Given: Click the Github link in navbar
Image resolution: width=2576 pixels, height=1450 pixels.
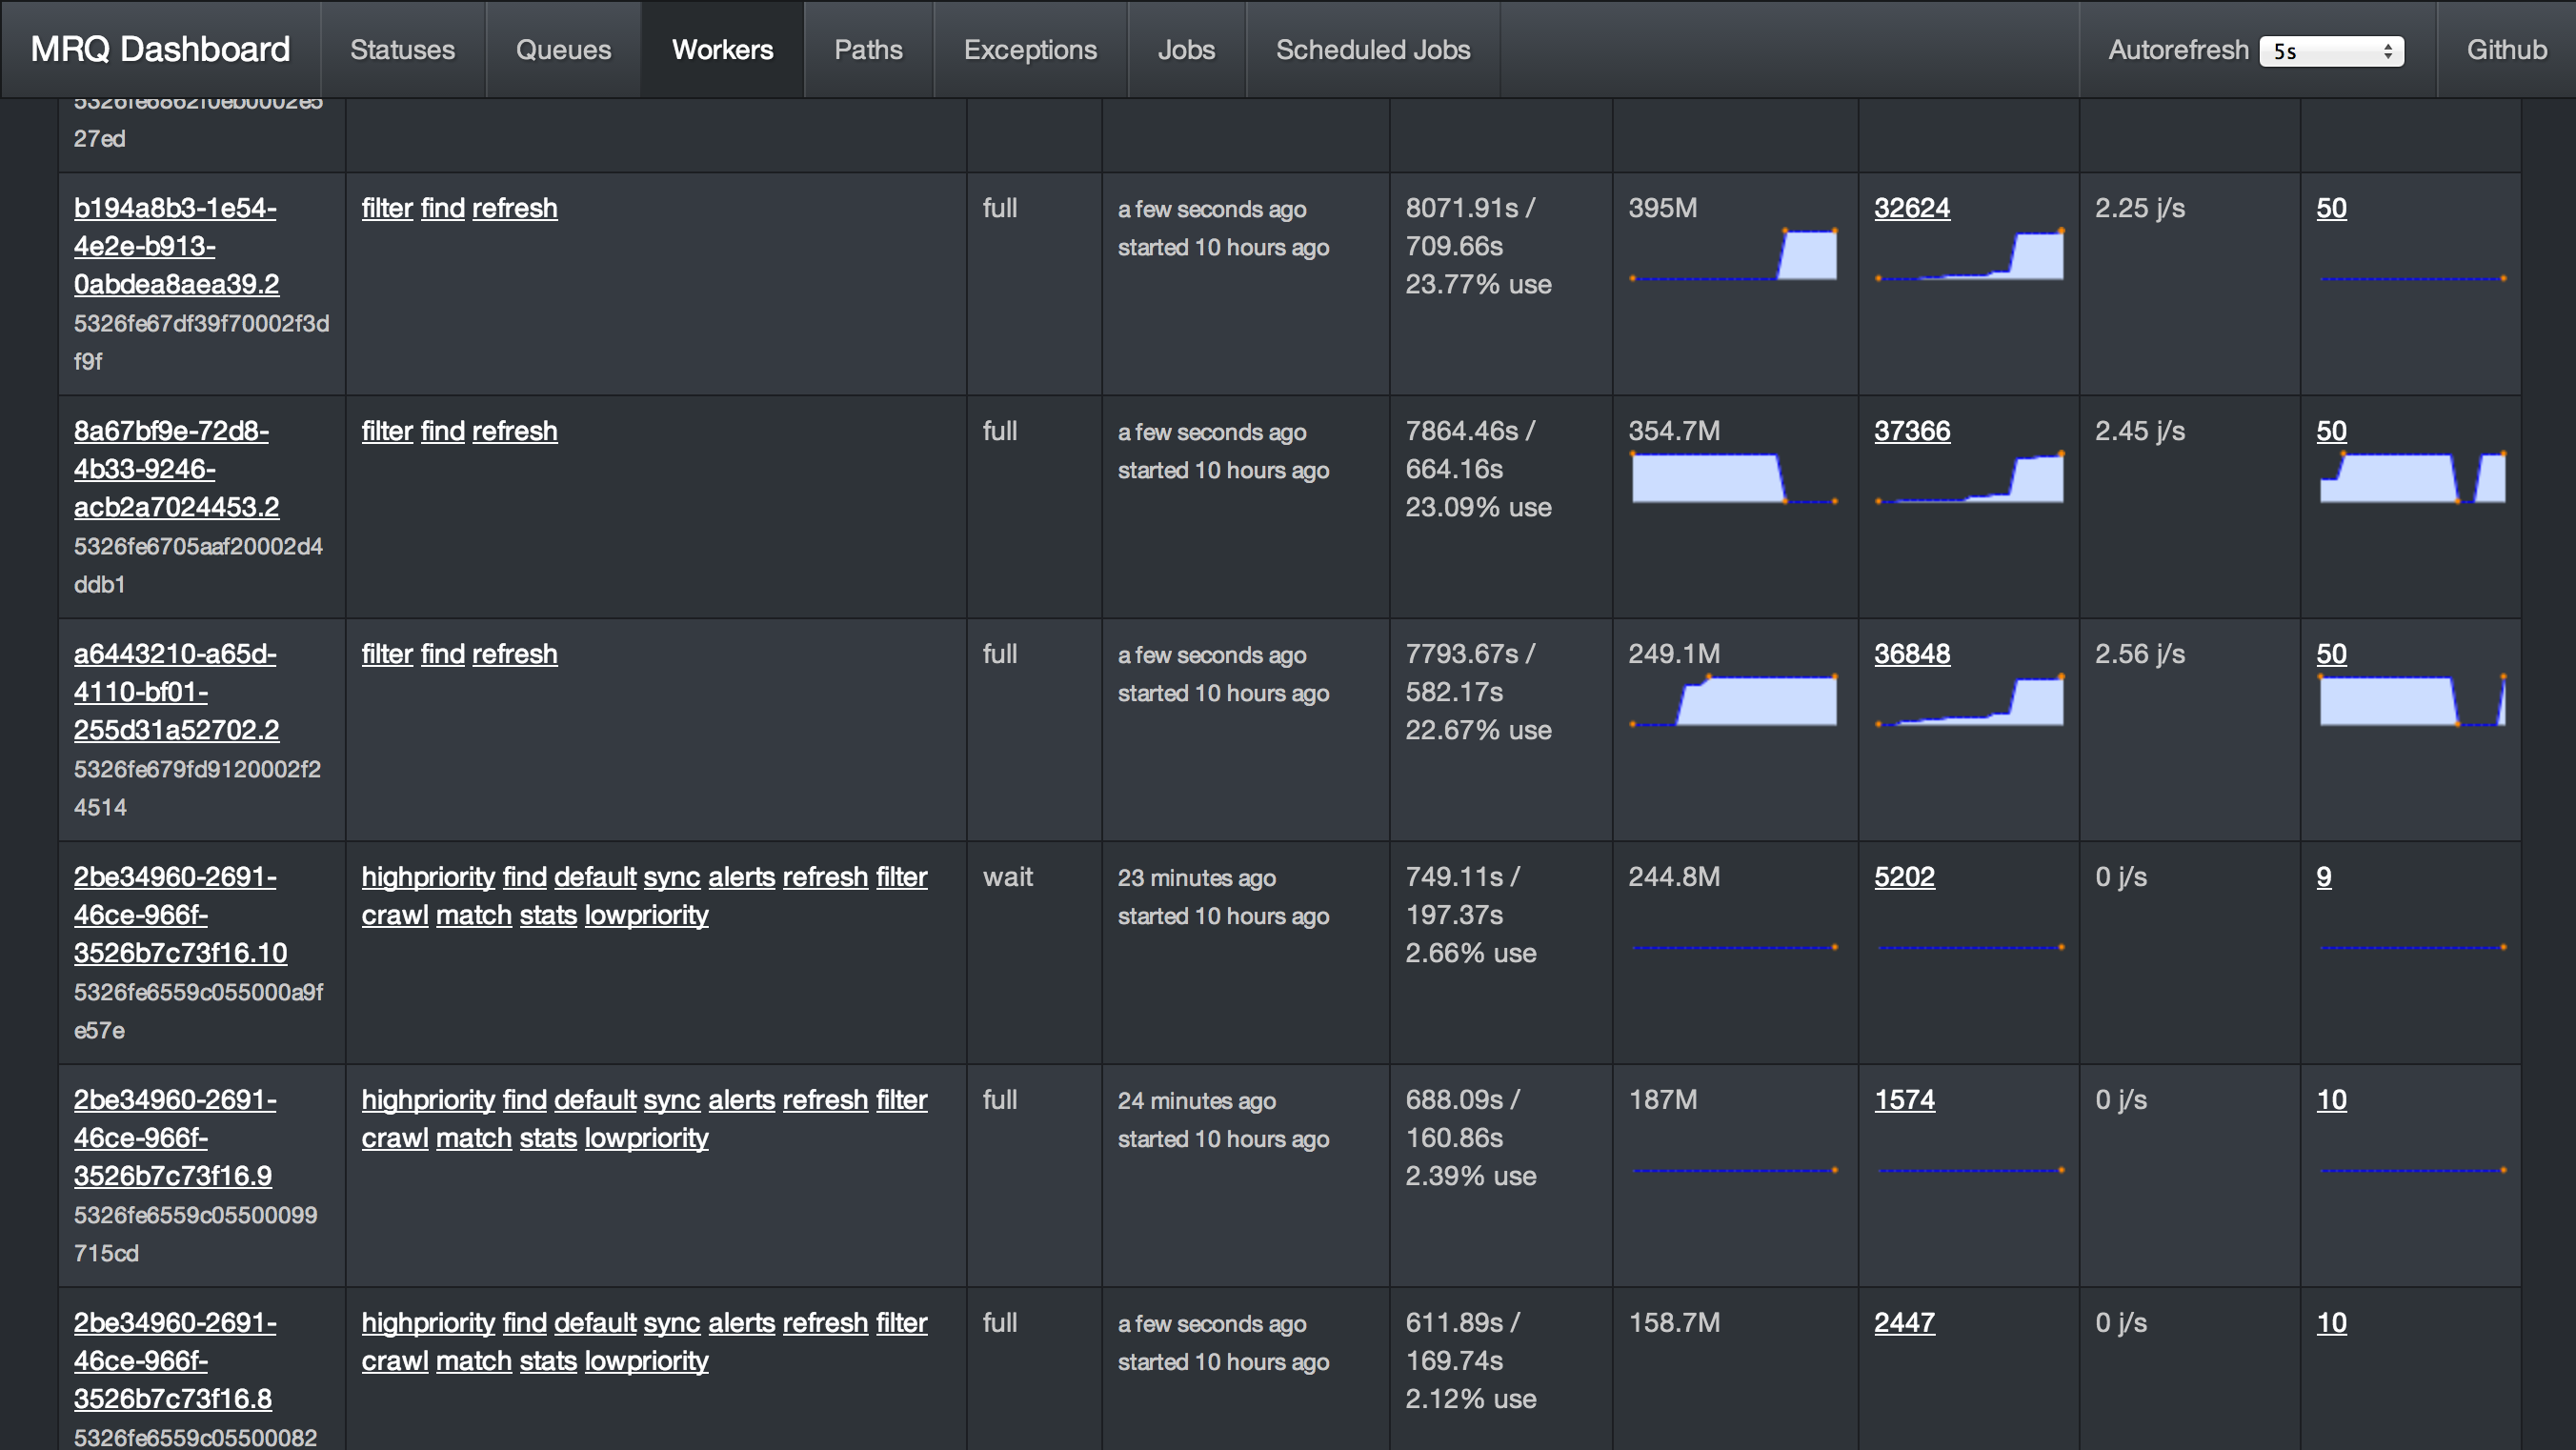Looking at the screenshot, I should point(2506,49).
